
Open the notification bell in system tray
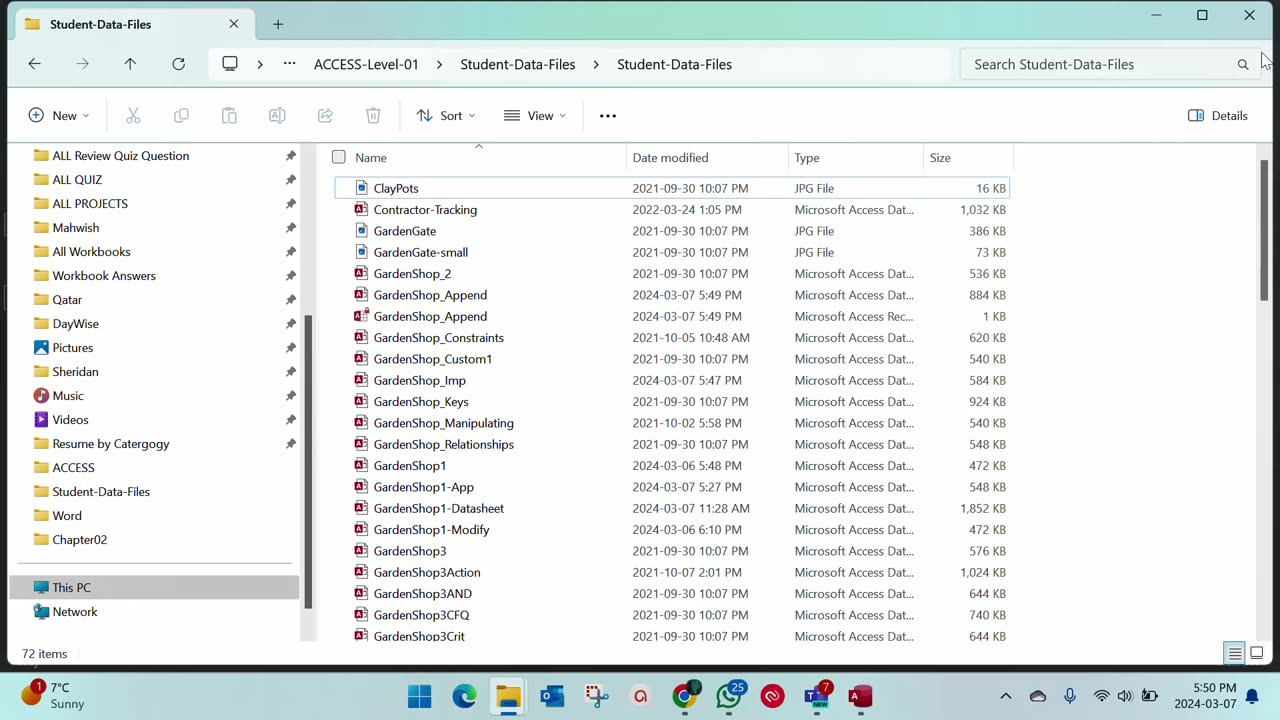[1252, 696]
